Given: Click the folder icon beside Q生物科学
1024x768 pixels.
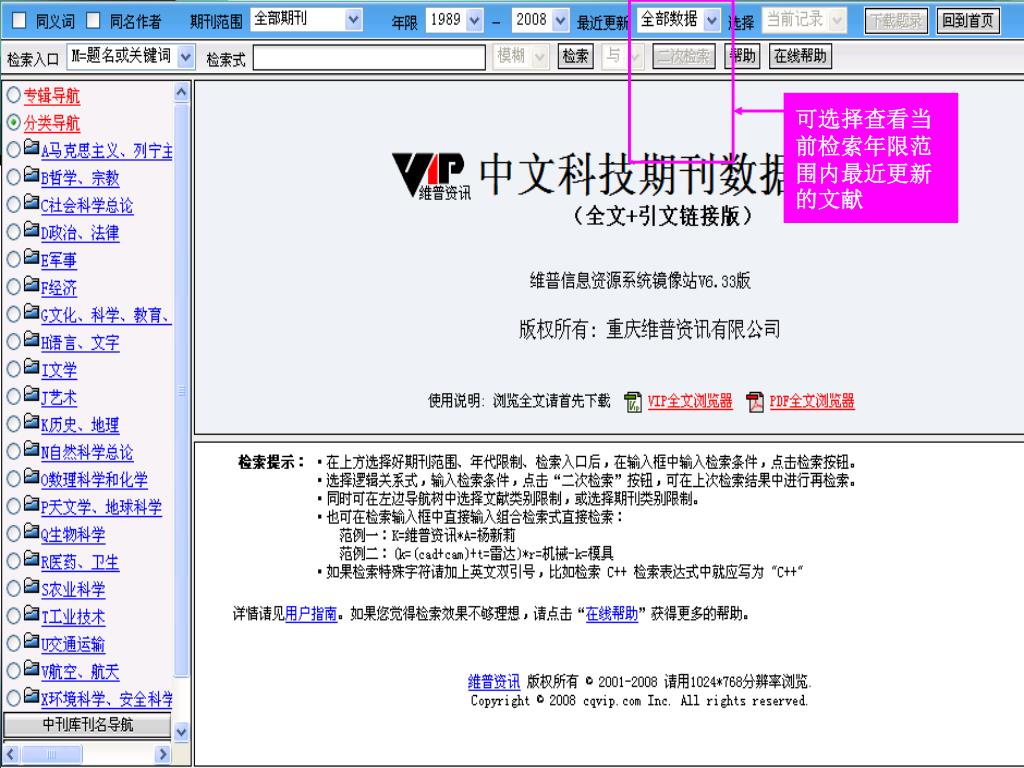Looking at the screenshot, I should point(31,531).
